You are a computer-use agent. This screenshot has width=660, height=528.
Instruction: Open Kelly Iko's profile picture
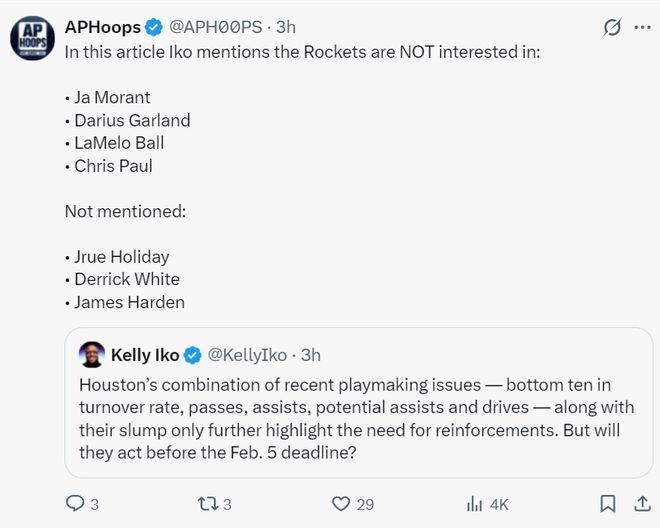(x=91, y=355)
